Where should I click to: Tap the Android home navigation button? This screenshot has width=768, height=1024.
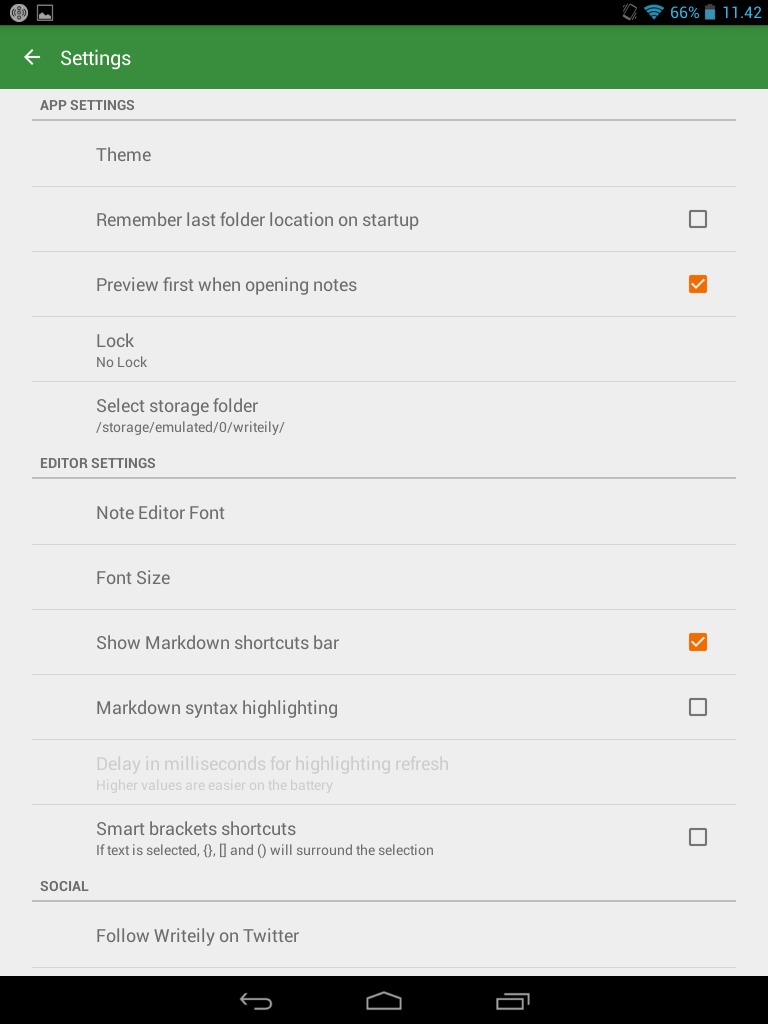click(x=384, y=1000)
